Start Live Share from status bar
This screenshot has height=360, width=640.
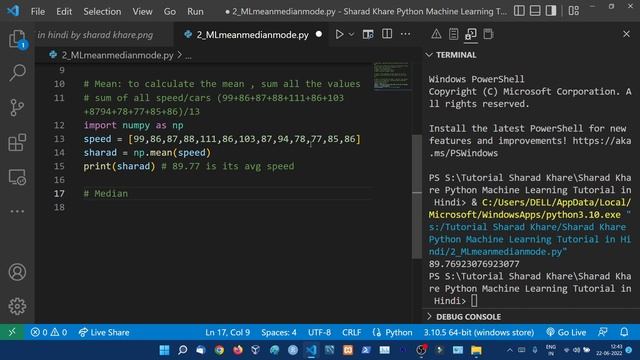pos(104,332)
